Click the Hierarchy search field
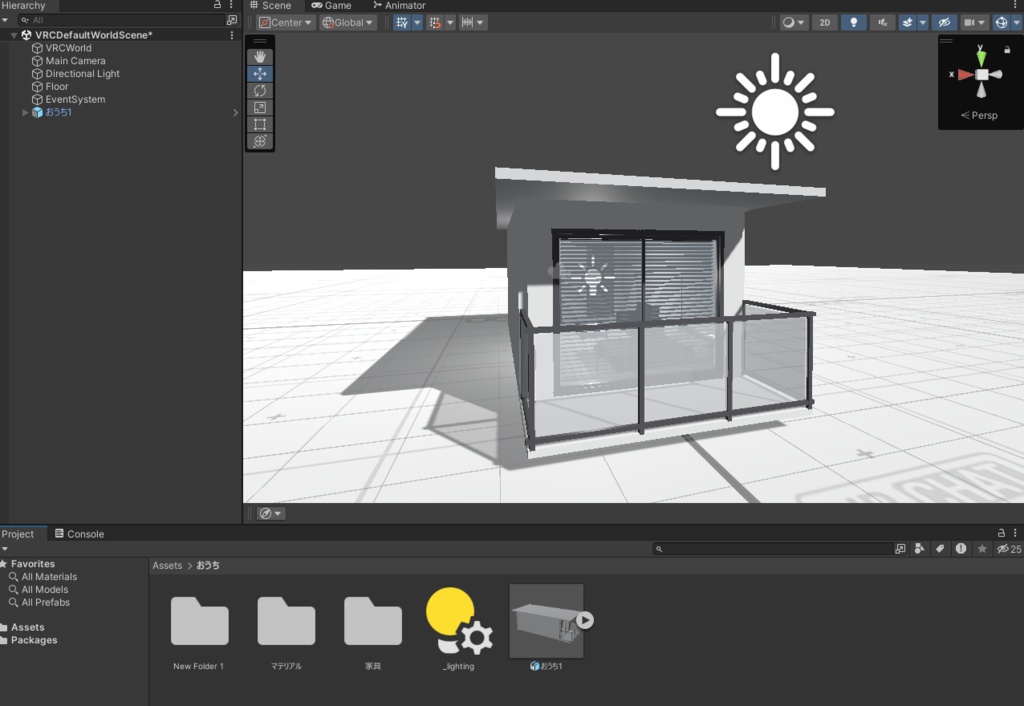The image size is (1024, 706). coord(121,20)
